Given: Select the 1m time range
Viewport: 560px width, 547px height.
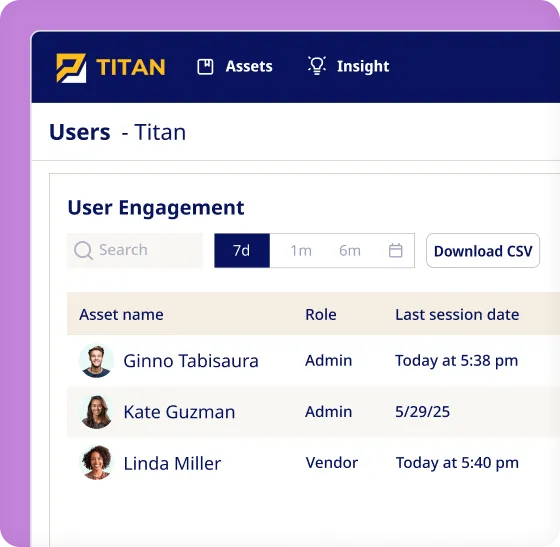Looking at the screenshot, I should [301, 251].
